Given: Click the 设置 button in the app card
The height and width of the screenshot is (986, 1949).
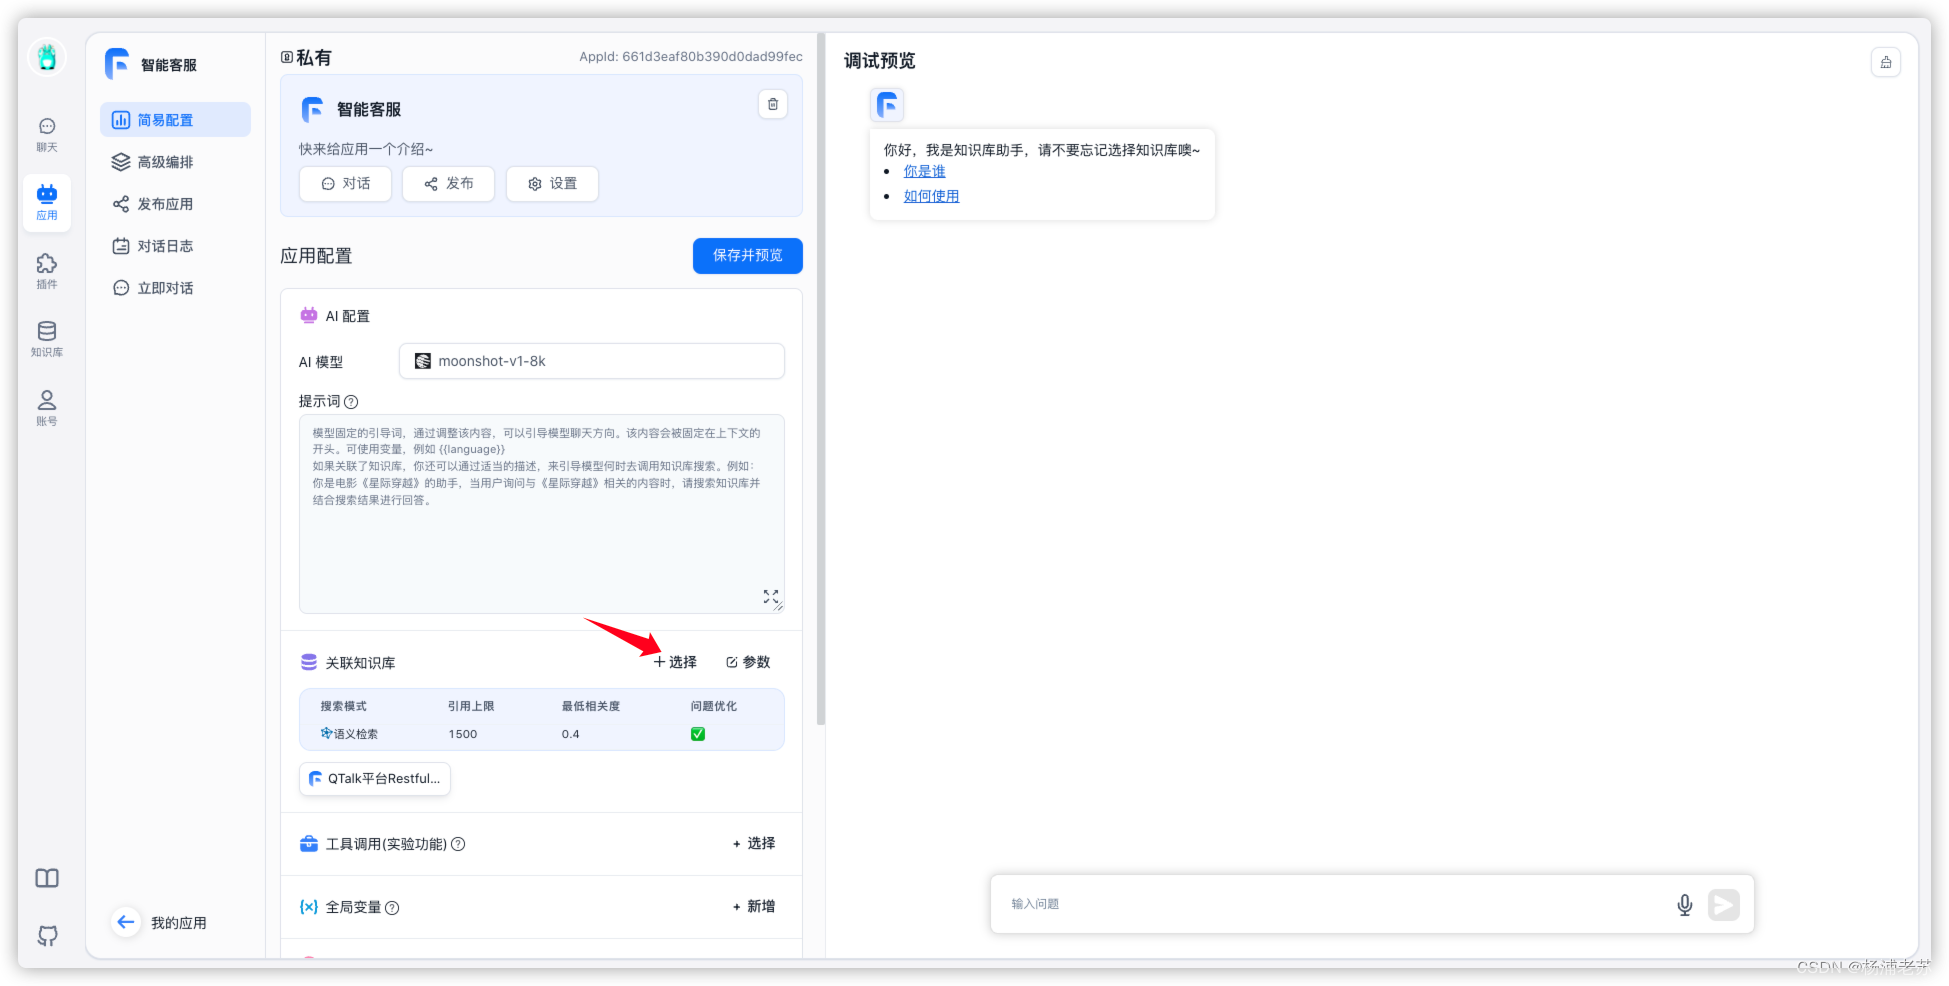Looking at the screenshot, I should [x=552, y=184].
